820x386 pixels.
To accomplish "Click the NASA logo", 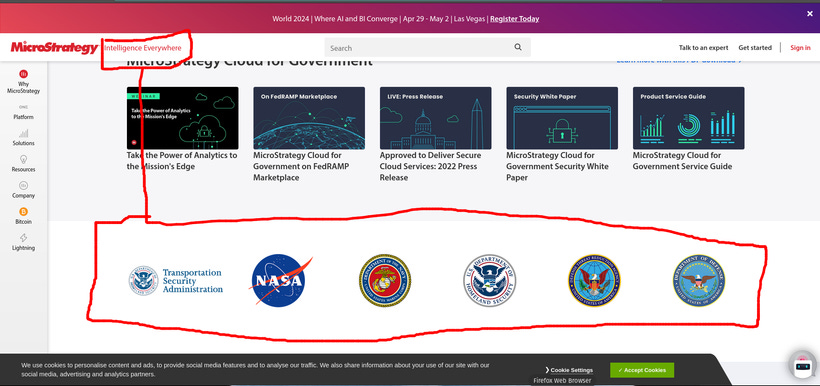I will (x=281, y=280).
